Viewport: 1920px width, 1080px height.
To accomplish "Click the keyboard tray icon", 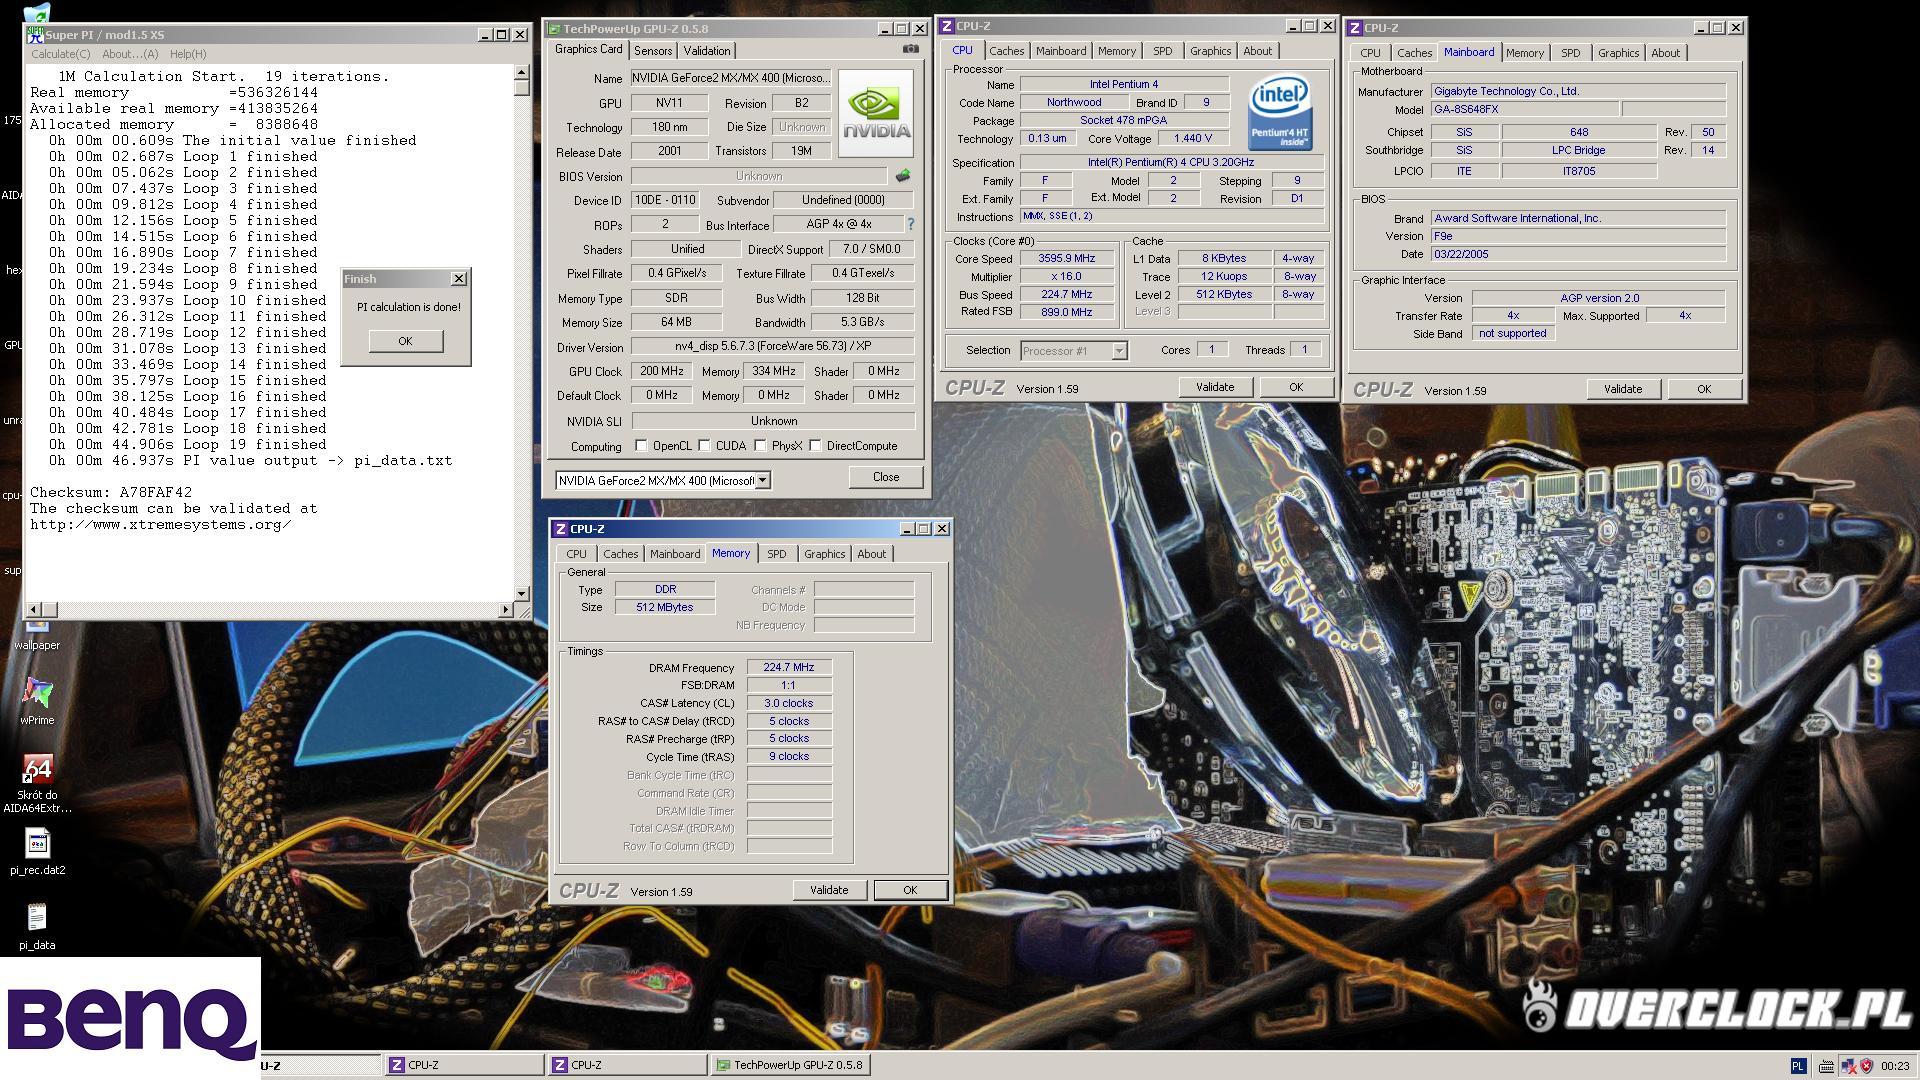I will coord(1826,1066).
